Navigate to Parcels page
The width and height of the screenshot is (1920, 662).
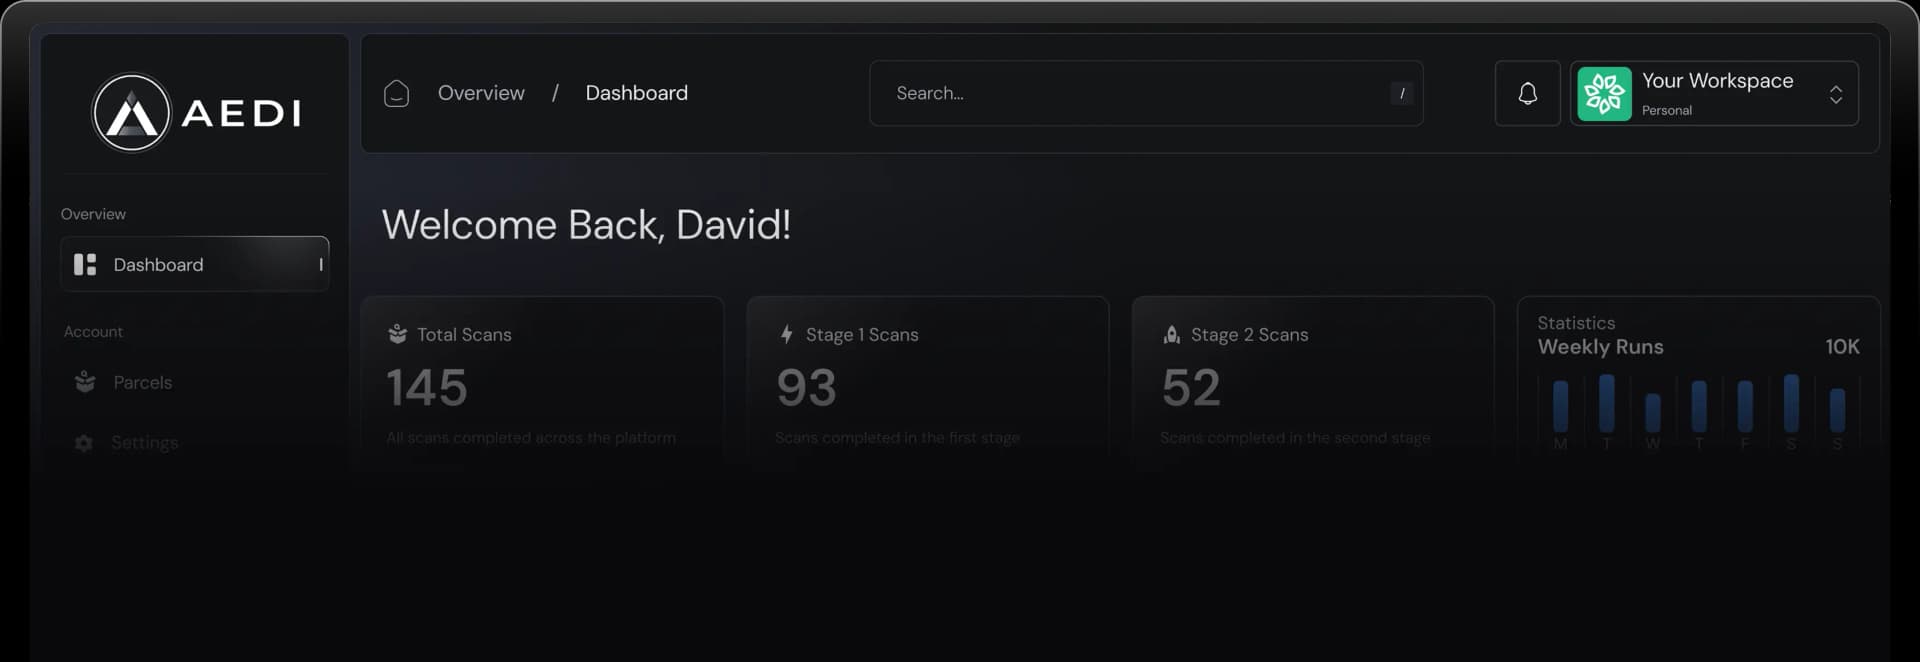(x=141, y=382)
